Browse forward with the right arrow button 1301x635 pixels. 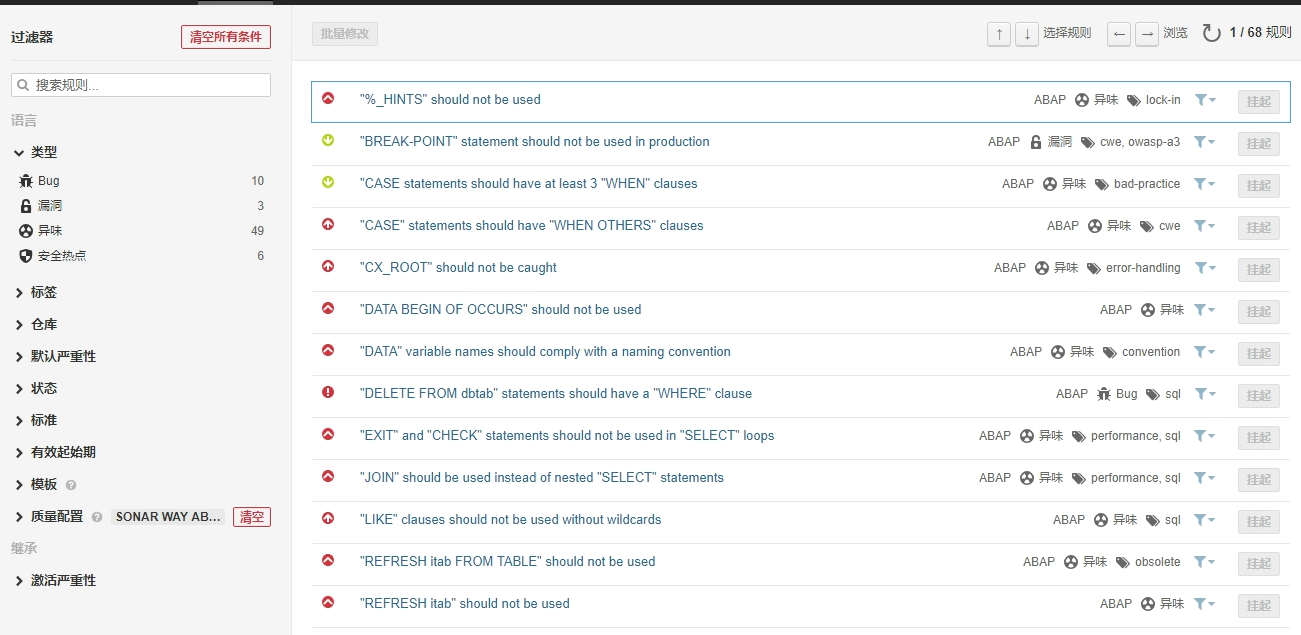[1146, 33]
